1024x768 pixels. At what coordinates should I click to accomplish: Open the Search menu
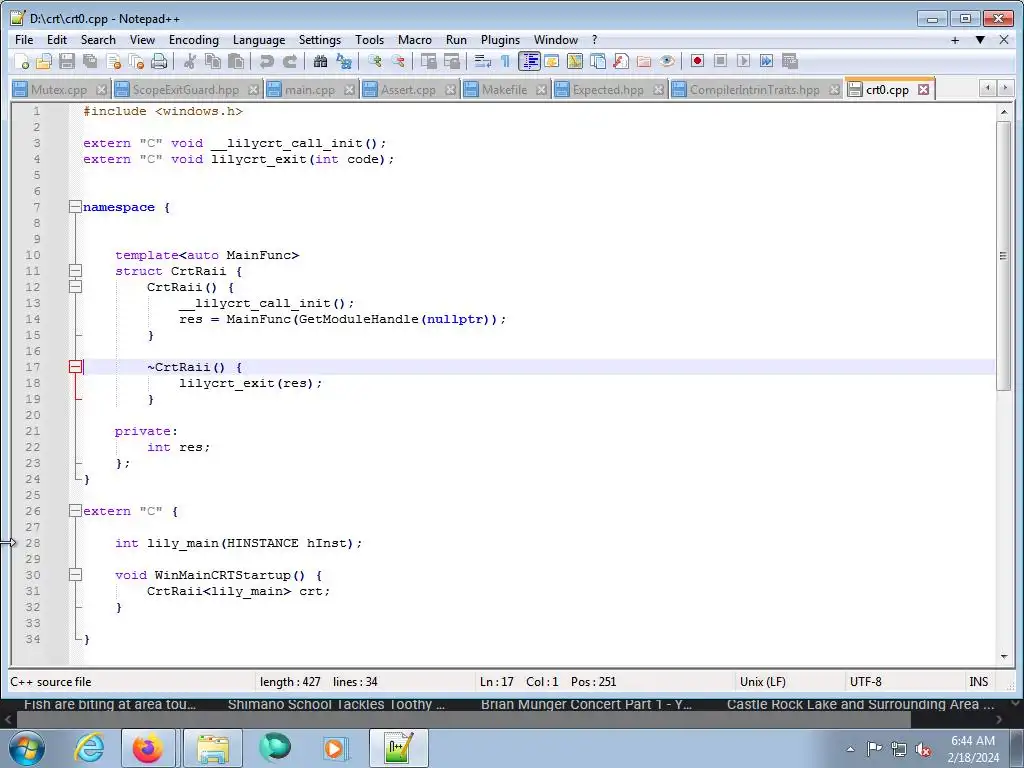(x=98, y=40)
